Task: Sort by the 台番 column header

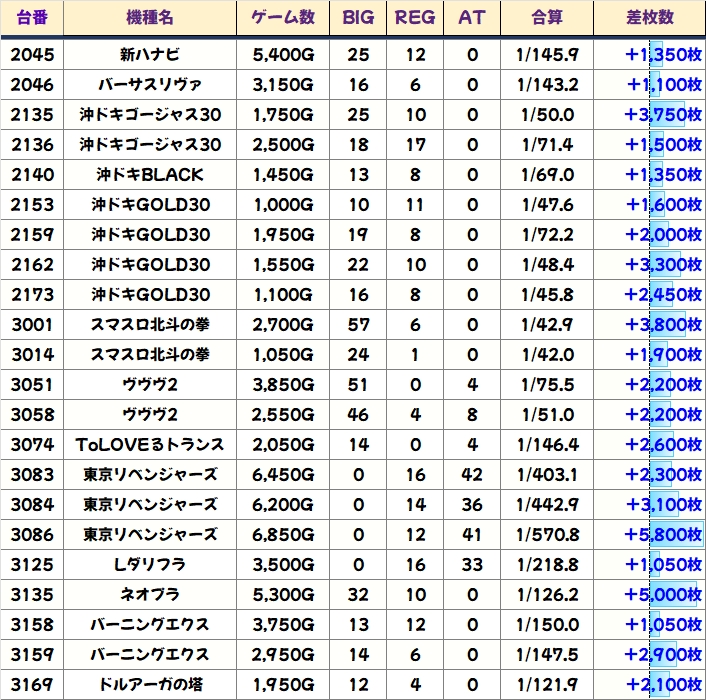Action: point(32,18)
